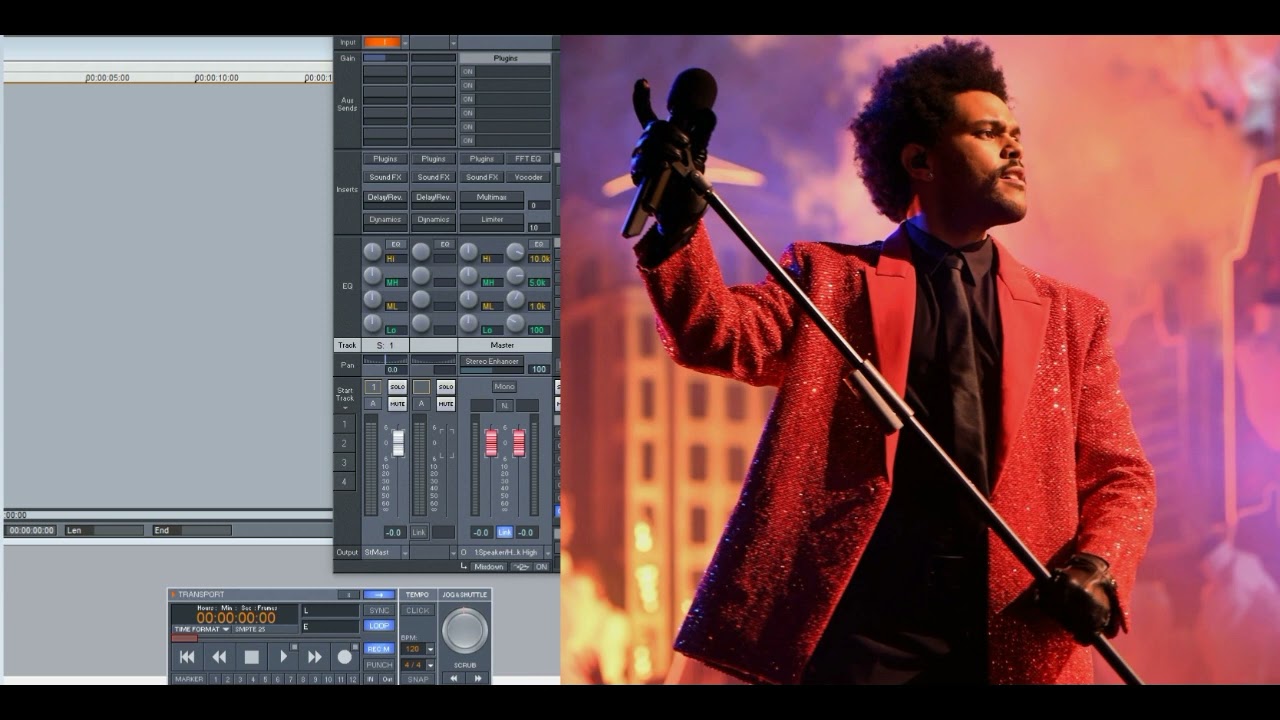Click the routing arrow icon left of Mixdown
1280x720 pixels.
tap(464, 566)
